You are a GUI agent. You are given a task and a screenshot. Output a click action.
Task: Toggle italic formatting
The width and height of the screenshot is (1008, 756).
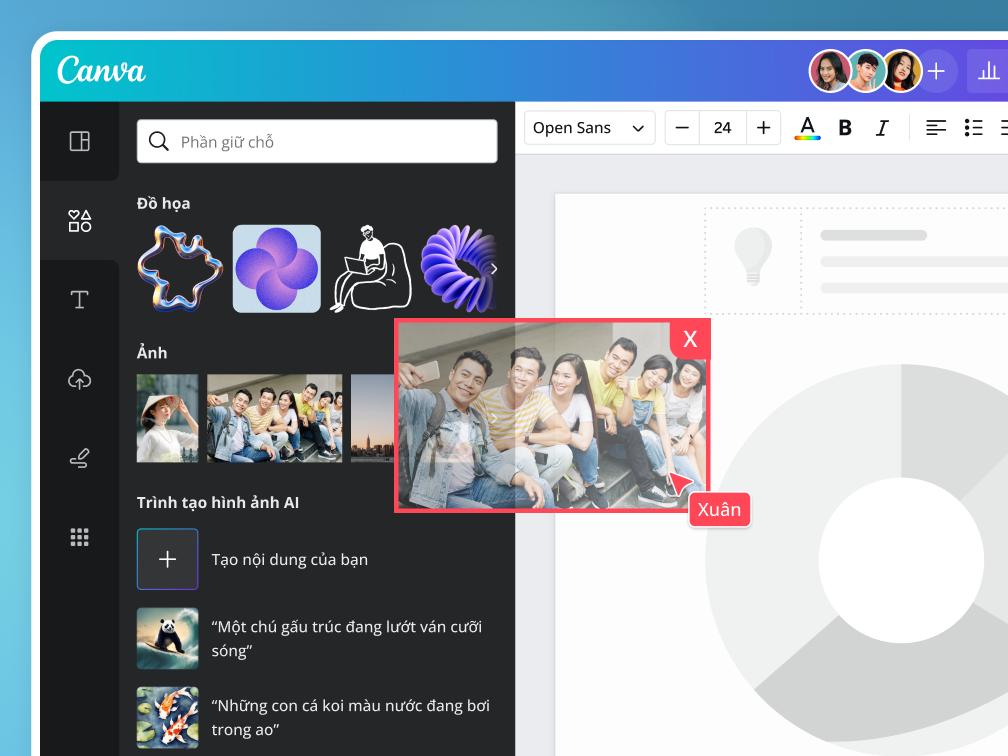coord(883,128)
